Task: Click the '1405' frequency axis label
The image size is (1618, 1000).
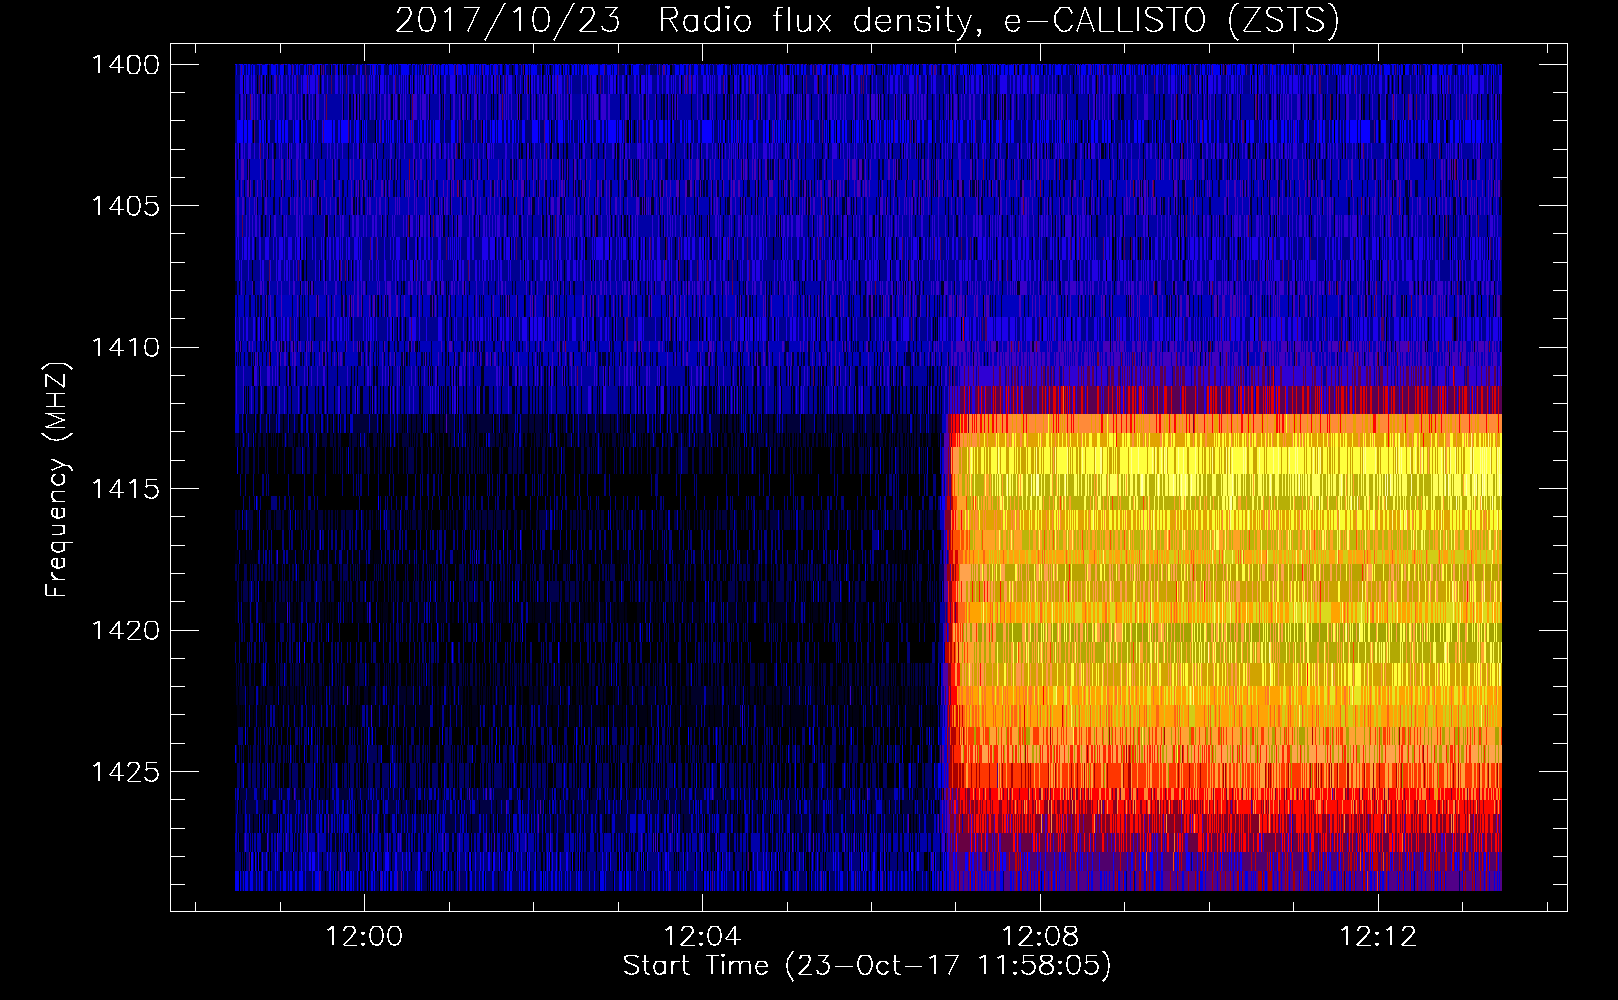Action: point(125,206)
